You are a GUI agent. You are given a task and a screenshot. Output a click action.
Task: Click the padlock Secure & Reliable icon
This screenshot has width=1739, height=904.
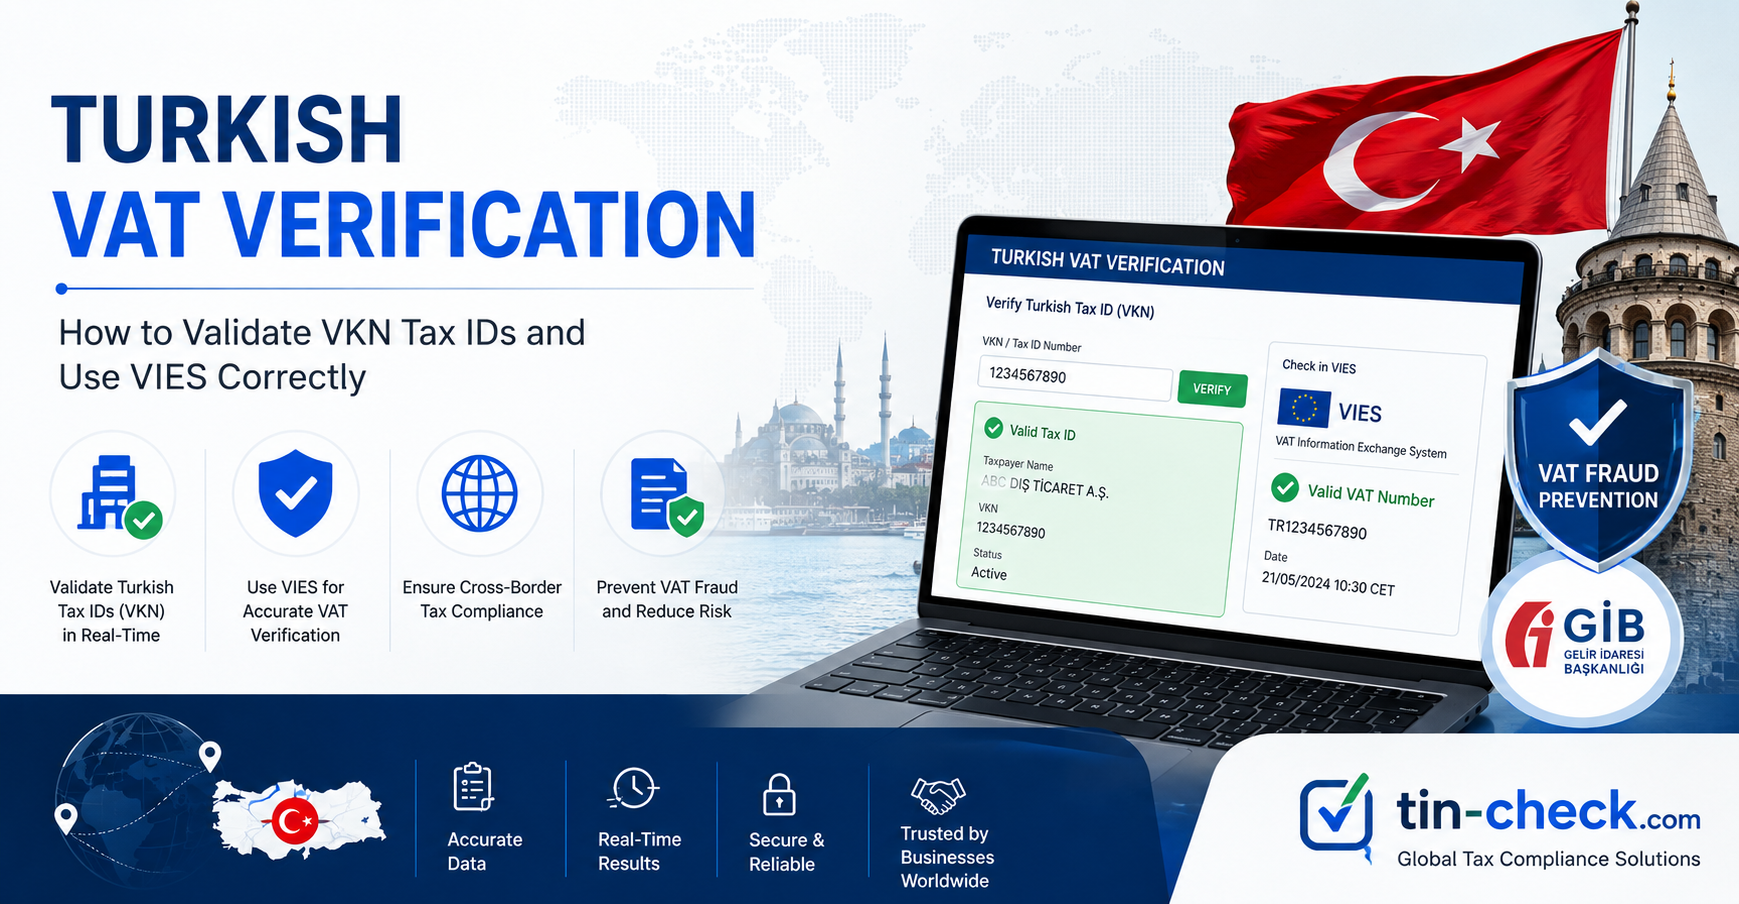point(779,794)
